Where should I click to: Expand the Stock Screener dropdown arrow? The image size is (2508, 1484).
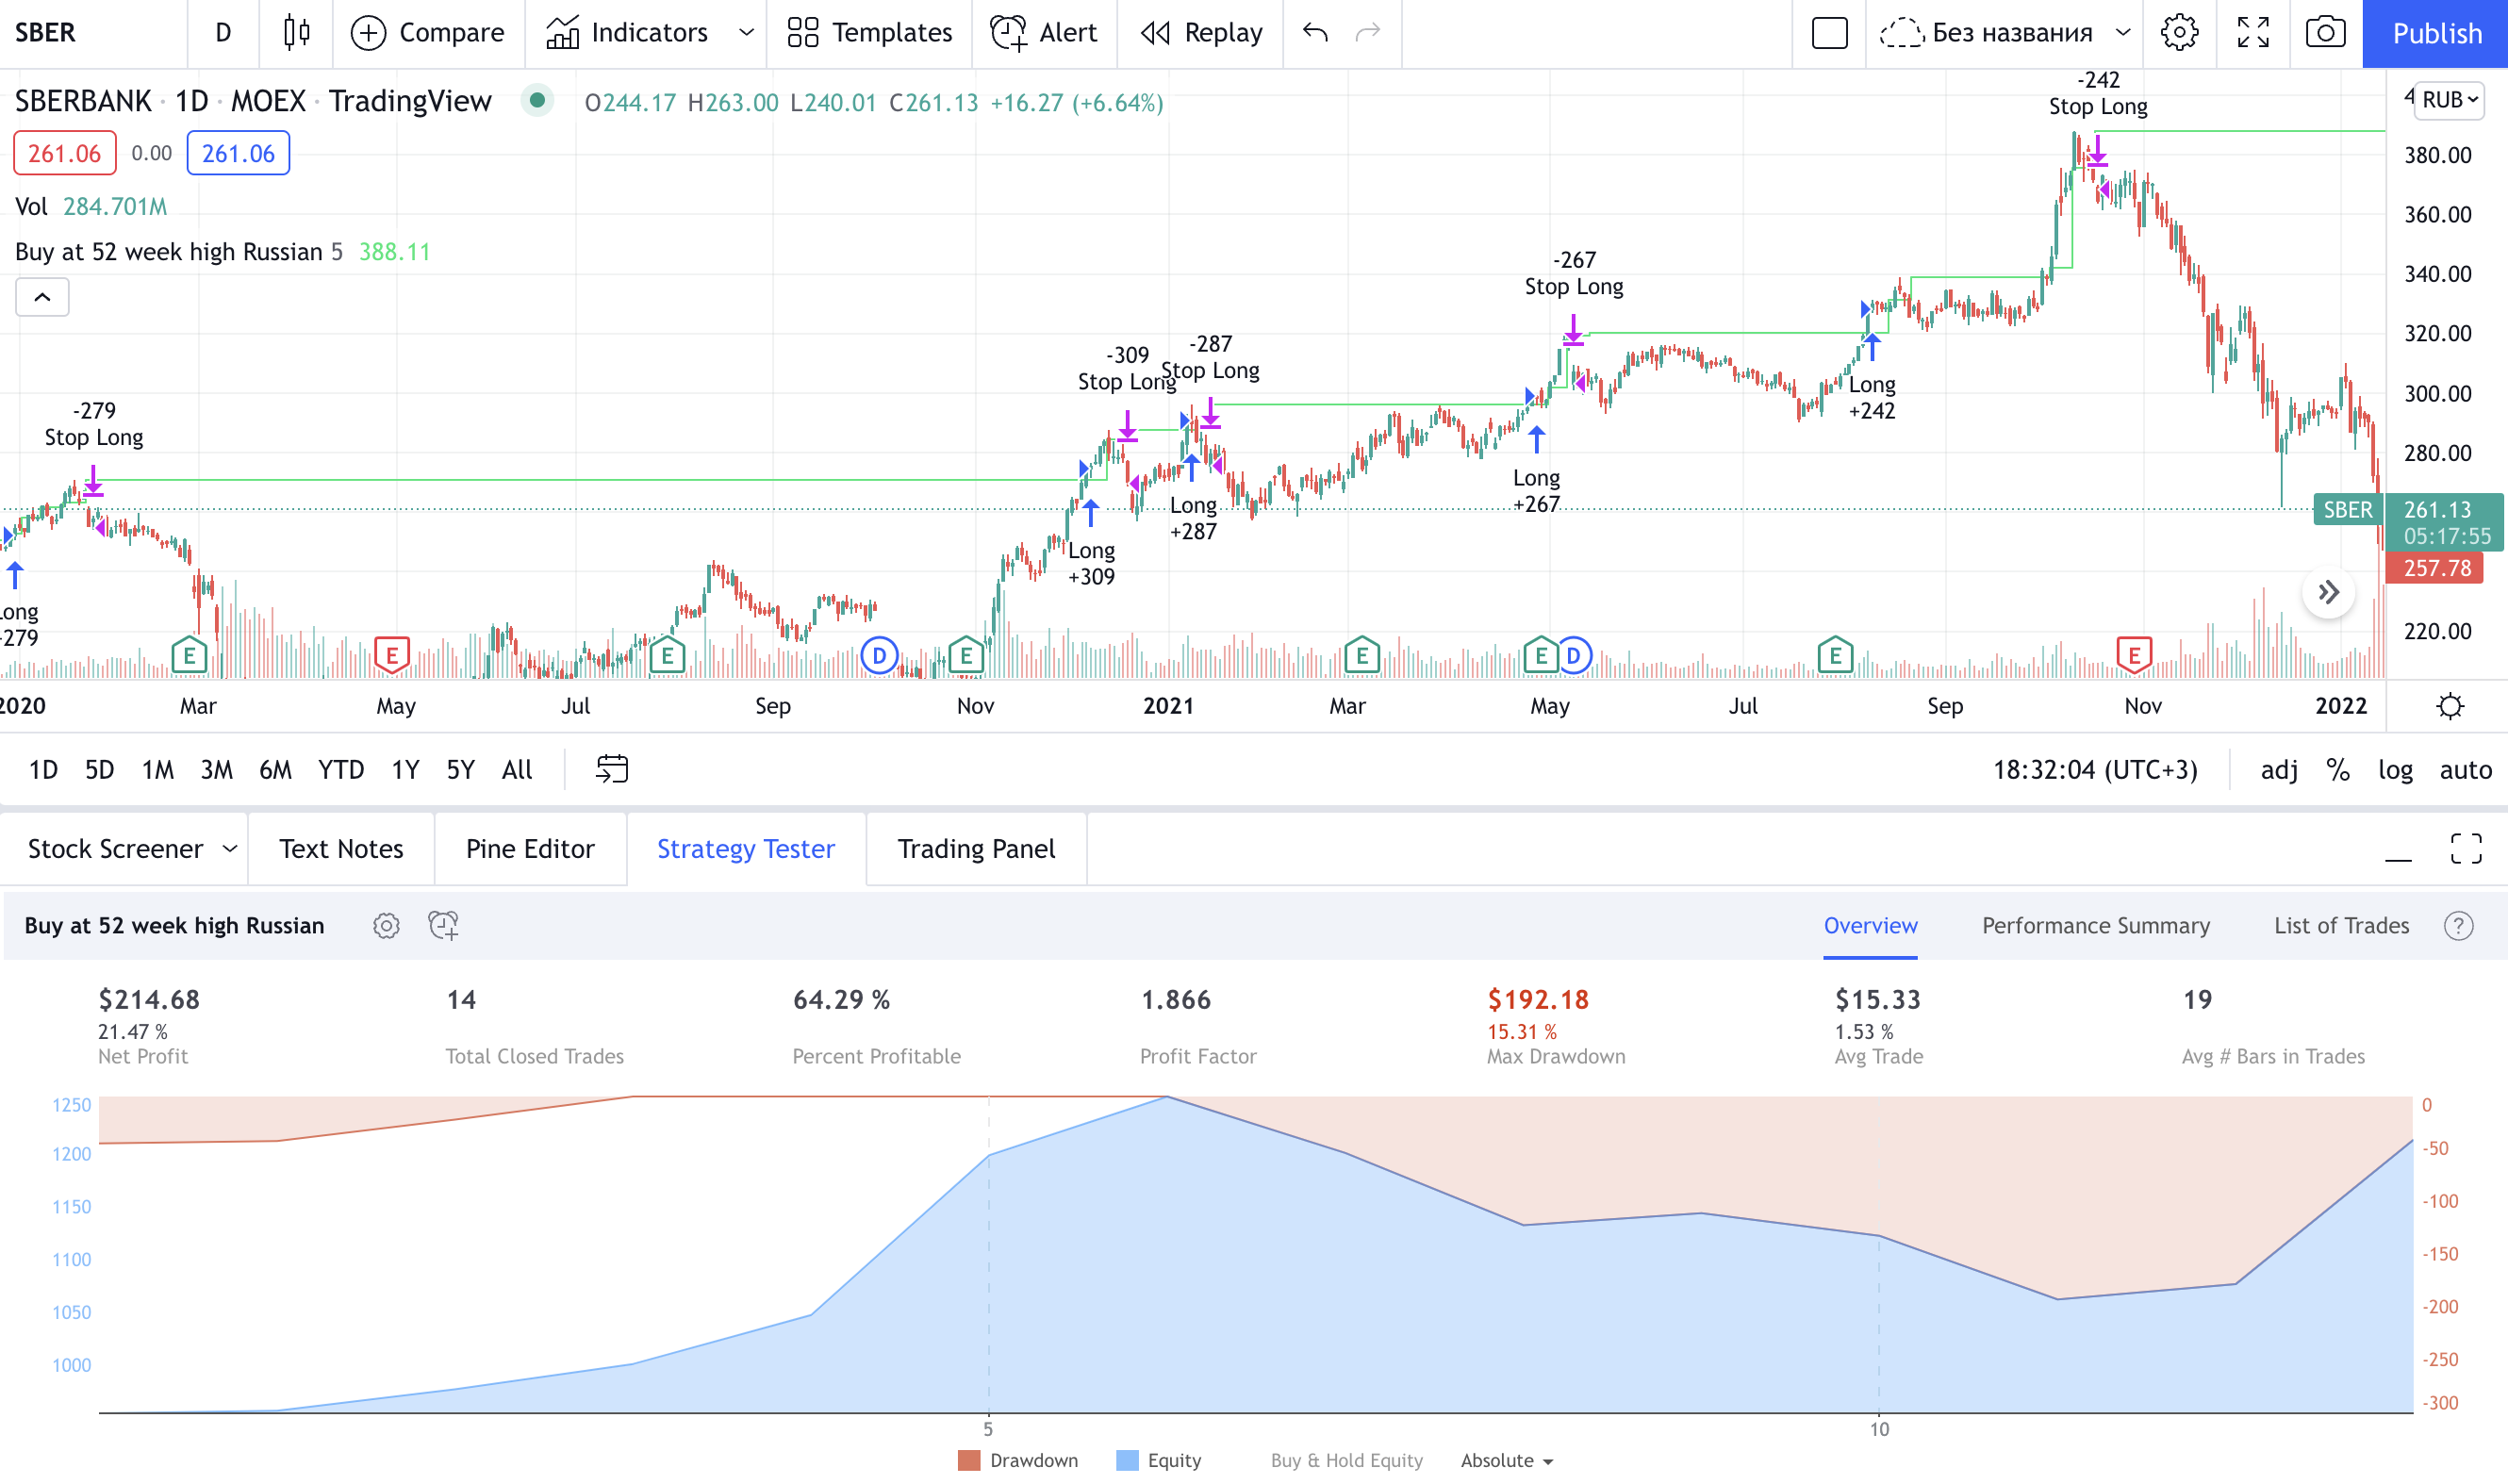pos(230,849)
